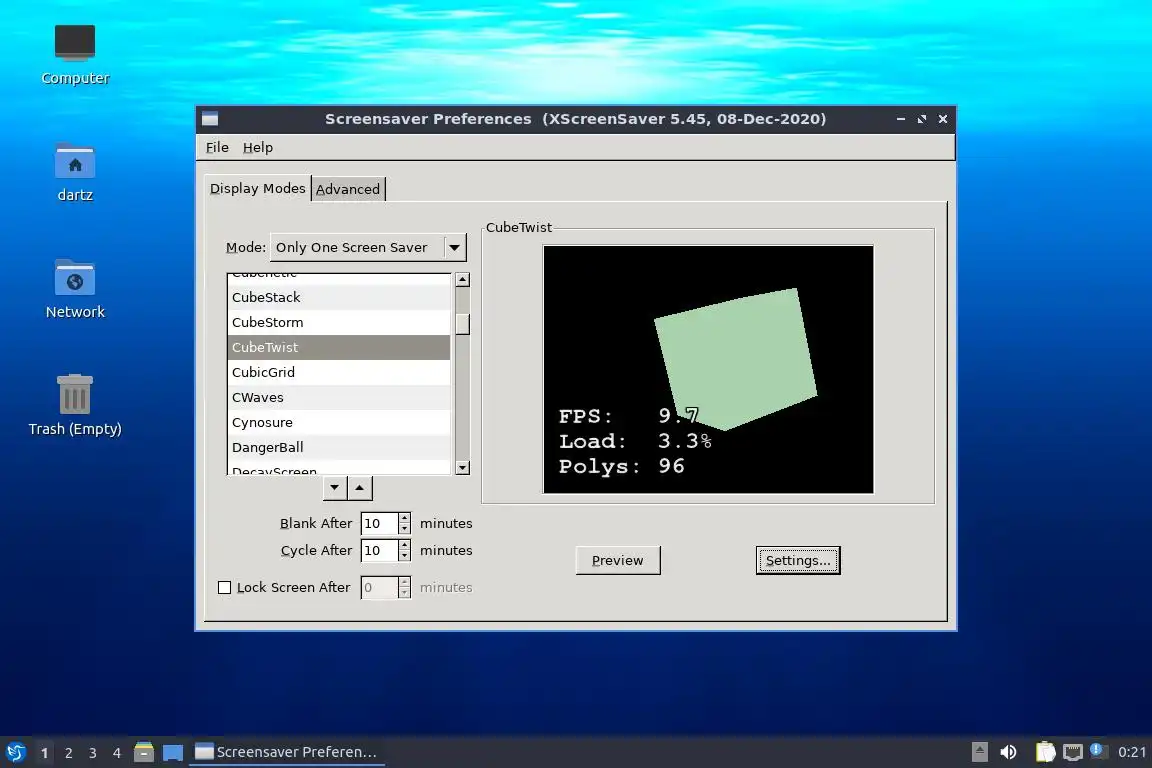Run the next screensaver with down arrow button
The width and height of the screenshot is (1152, 768).
point(335,487)
